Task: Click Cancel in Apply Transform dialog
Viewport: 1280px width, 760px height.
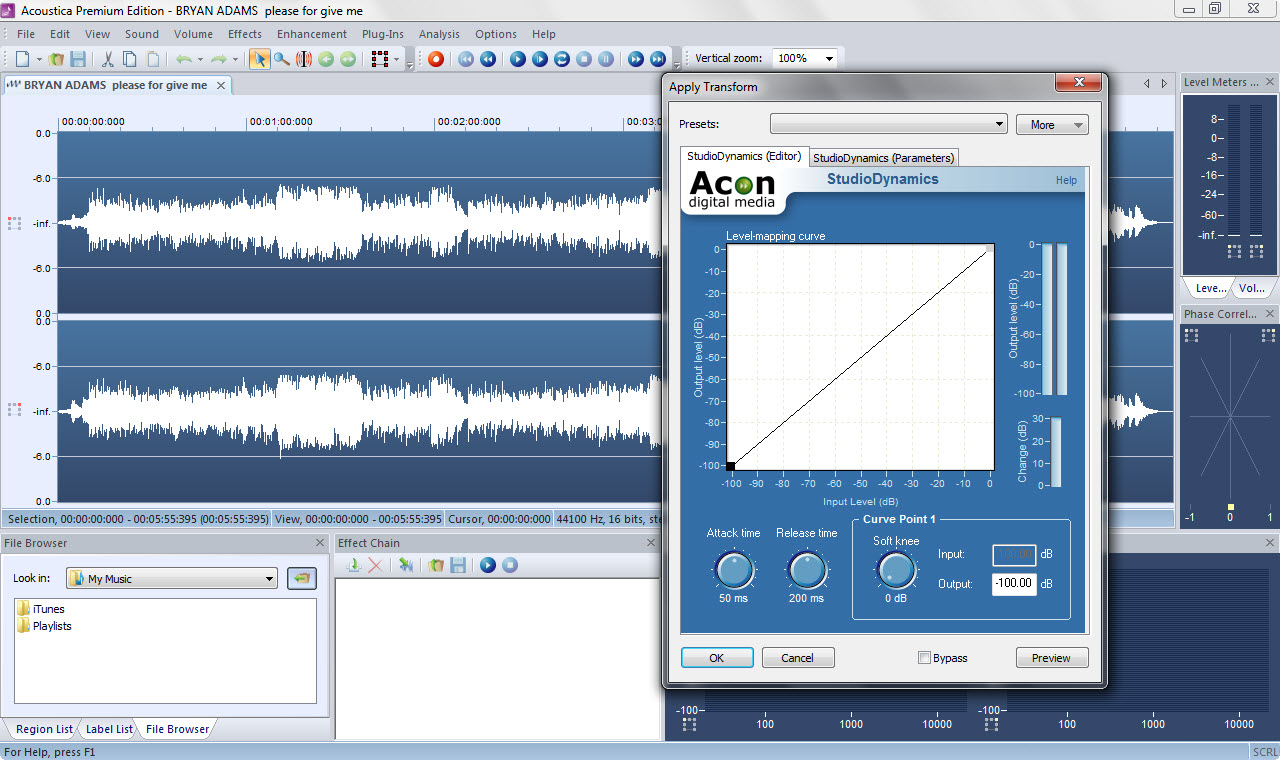Action: (x=798, y=658)
